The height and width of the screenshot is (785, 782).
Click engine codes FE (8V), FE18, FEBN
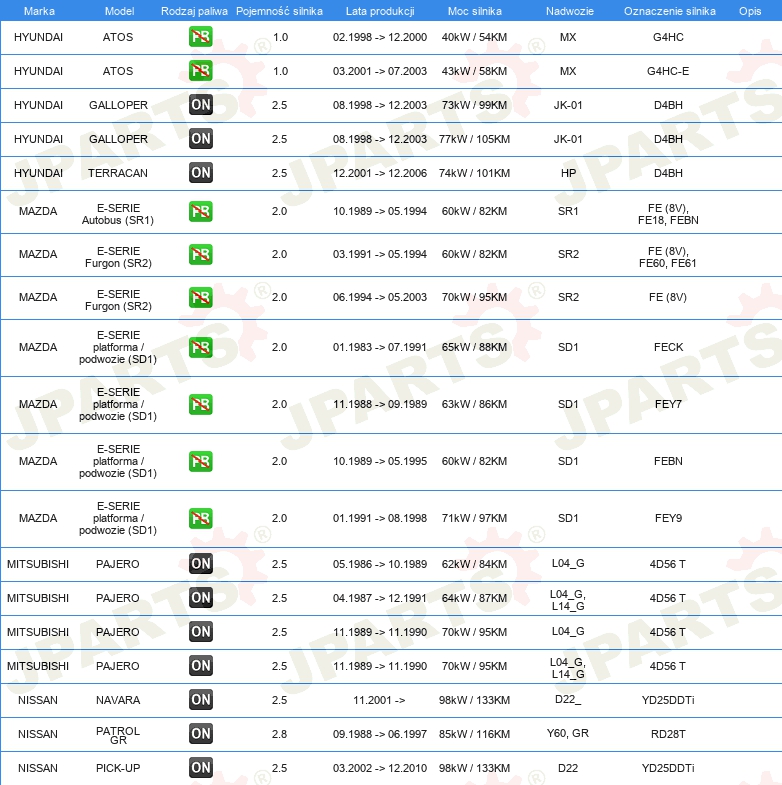668,214
